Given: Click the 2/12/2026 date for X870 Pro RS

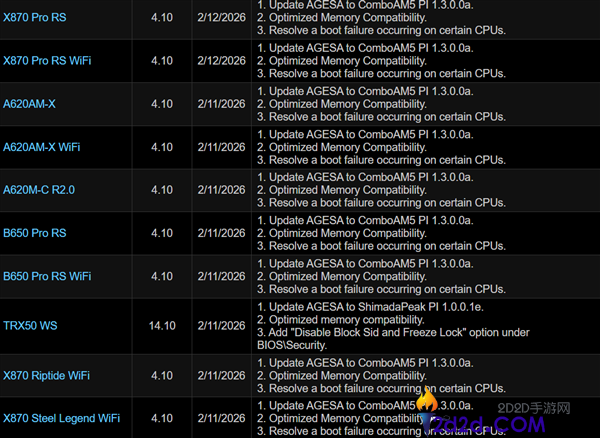Looking at the screenshot, I should coord(219,18).
